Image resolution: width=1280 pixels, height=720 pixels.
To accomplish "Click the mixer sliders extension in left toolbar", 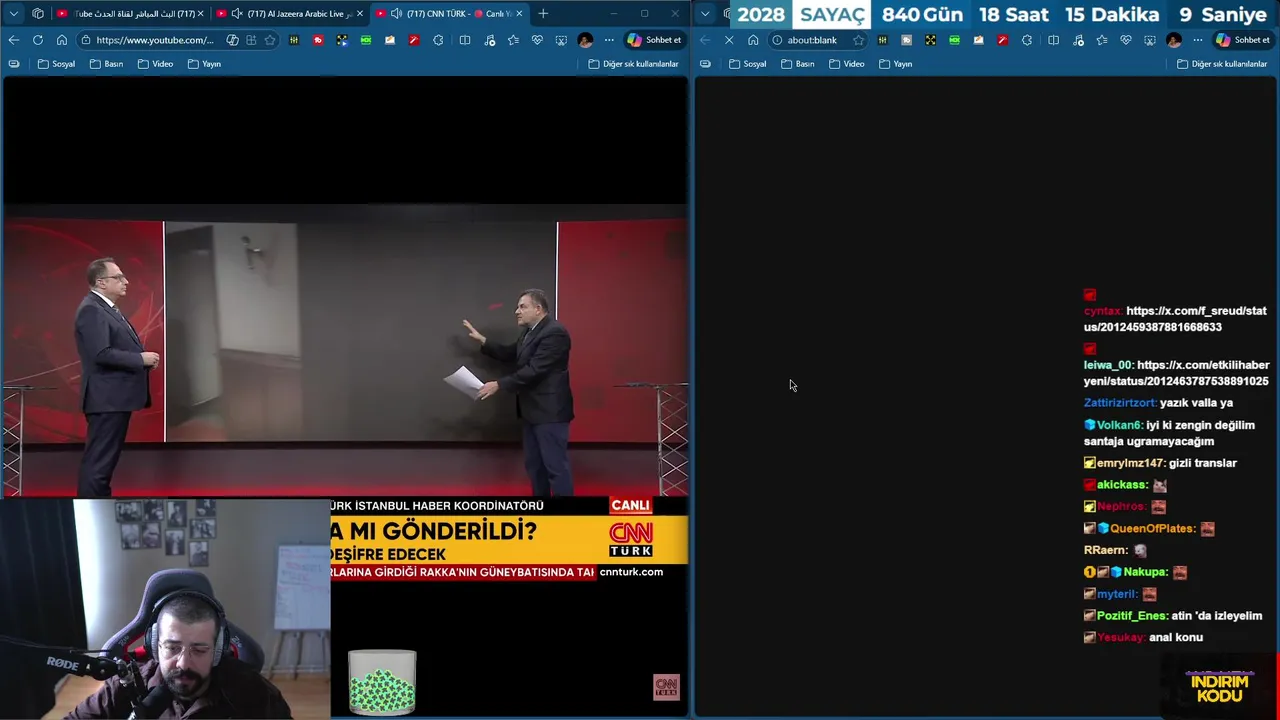I will 294,40.
